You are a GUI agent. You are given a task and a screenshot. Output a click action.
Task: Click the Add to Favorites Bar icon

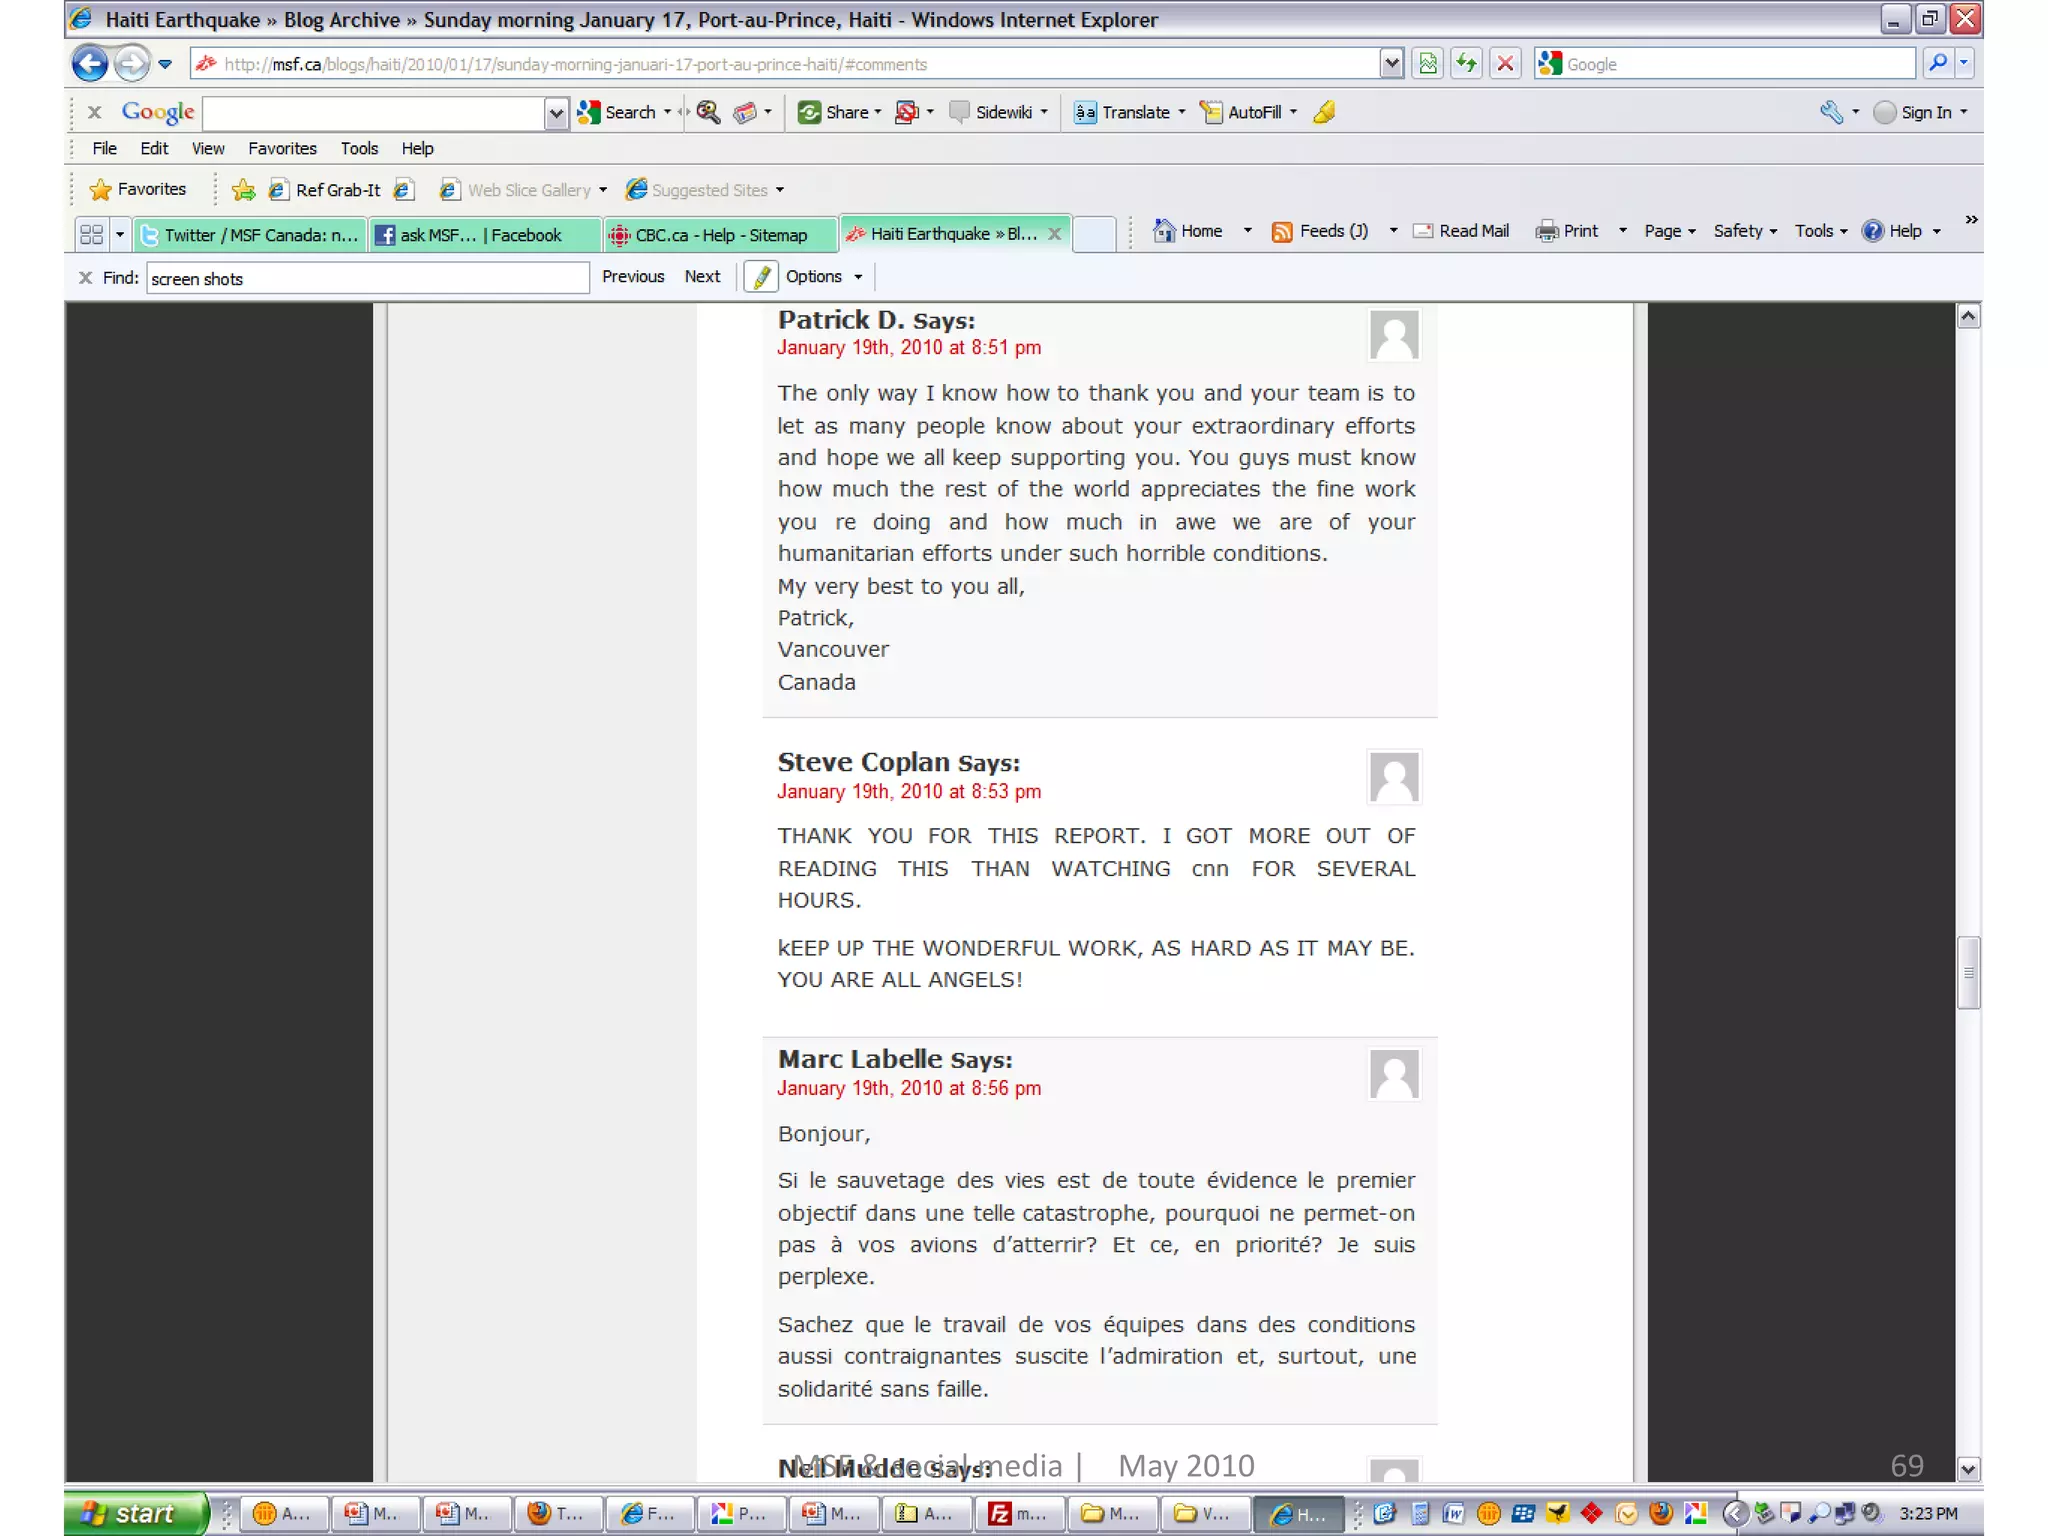coord(243,190)
